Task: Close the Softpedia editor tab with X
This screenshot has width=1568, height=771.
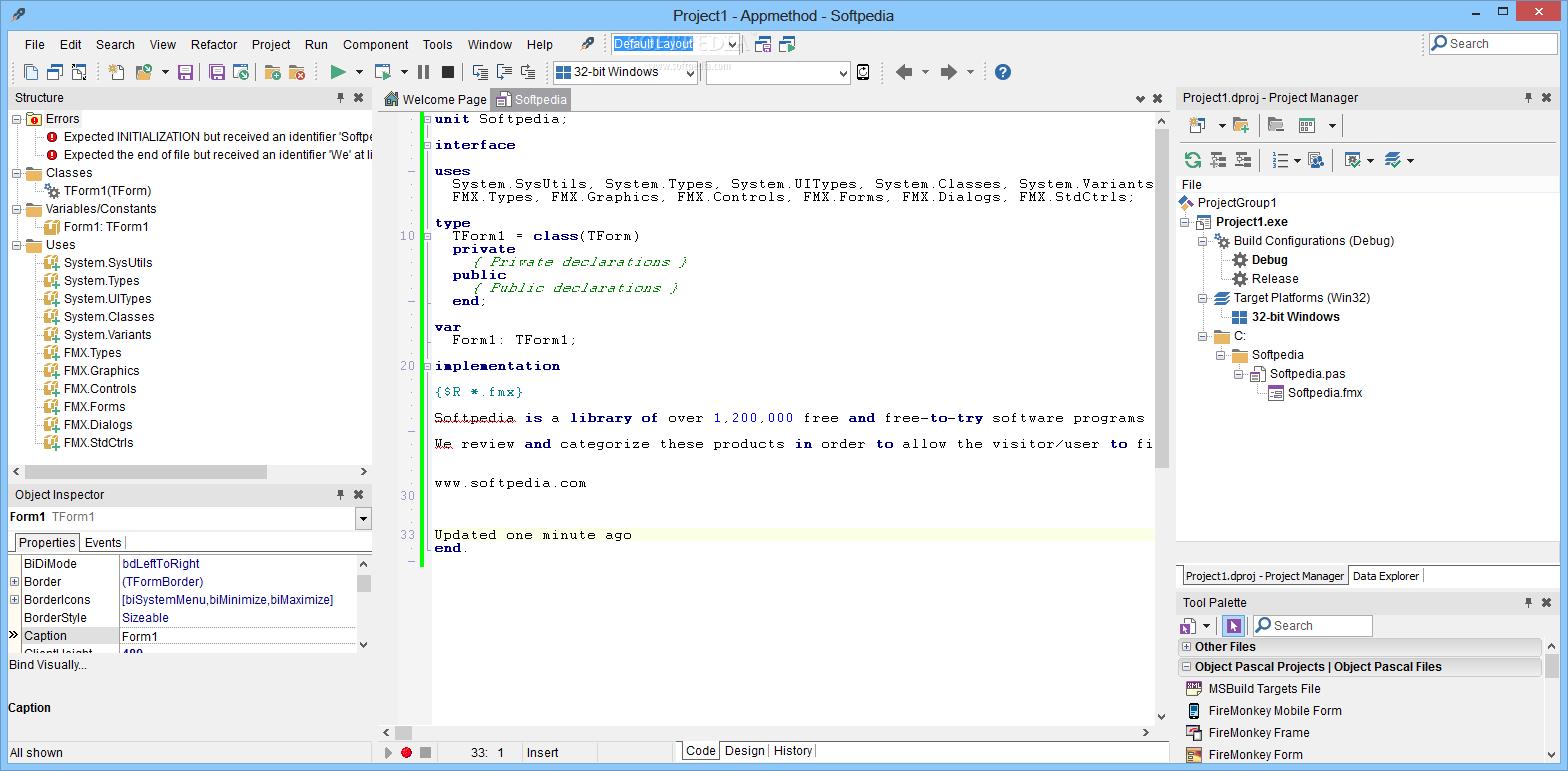Action: (x=1158, y=99)
